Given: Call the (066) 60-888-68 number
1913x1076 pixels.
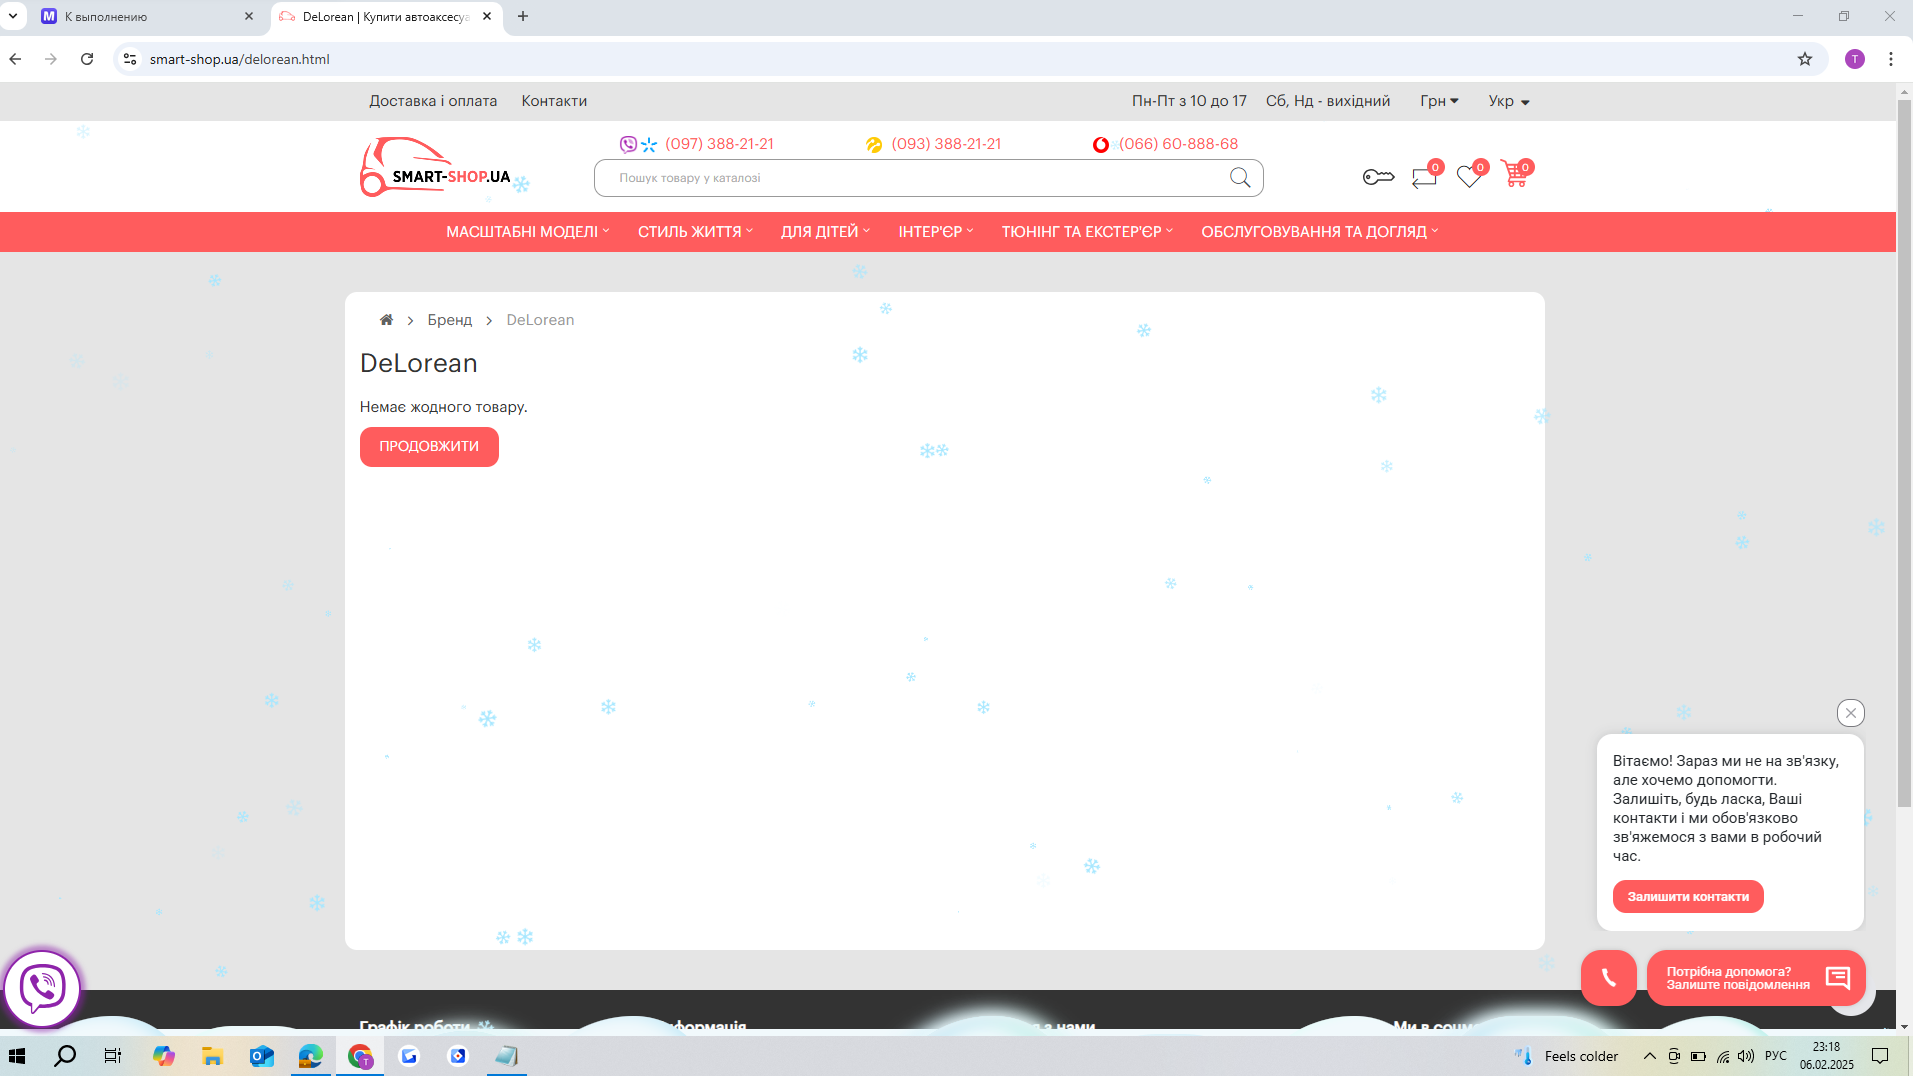Looking at the screenshot, I should tap(1178, 144).
